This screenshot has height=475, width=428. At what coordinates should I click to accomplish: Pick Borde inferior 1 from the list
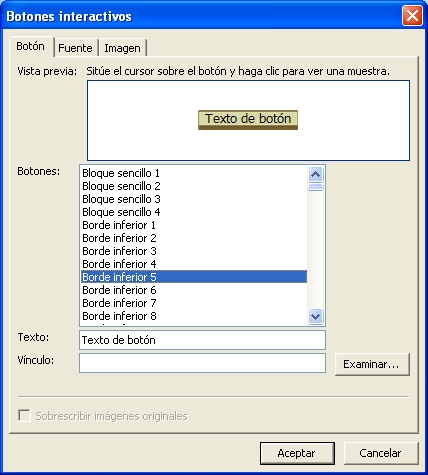click(194, 225)
